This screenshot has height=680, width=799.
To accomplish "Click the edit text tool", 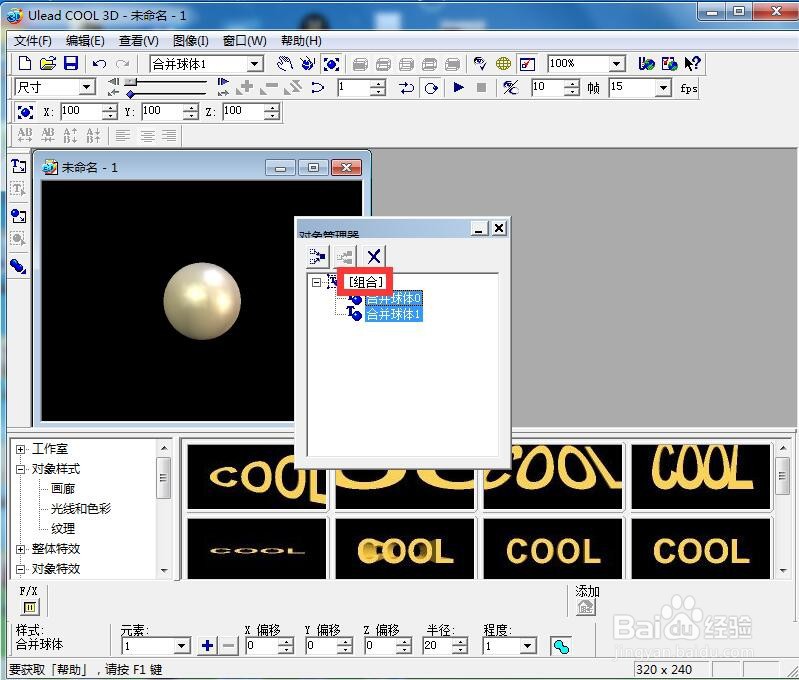I will 19,189.
